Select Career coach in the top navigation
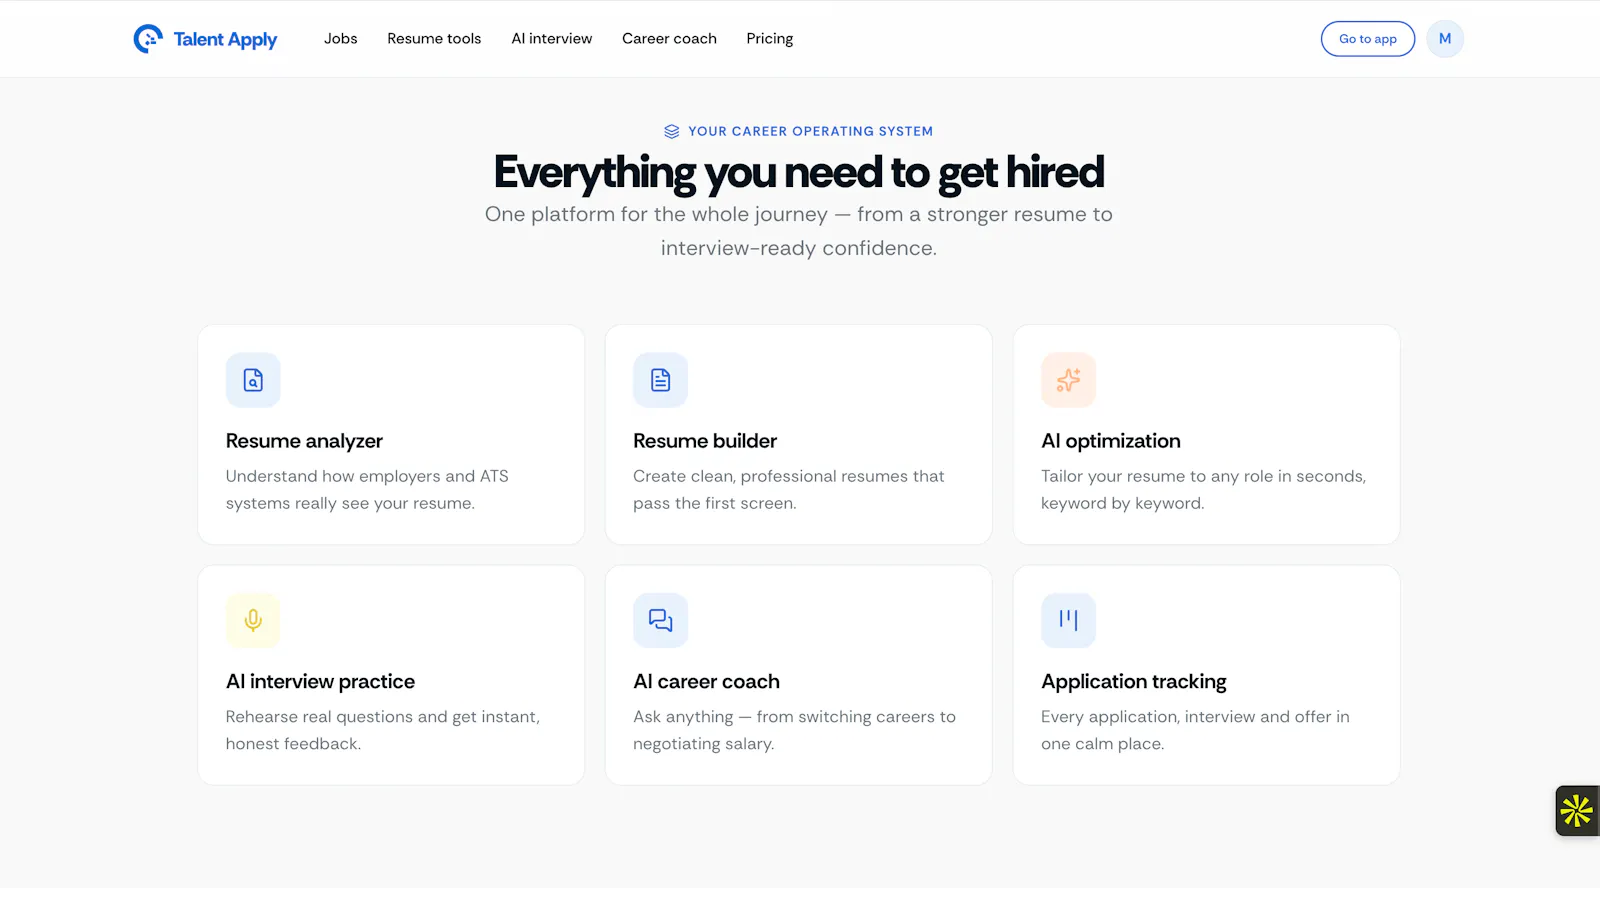The image size is (1600, 913). [669, 39]
